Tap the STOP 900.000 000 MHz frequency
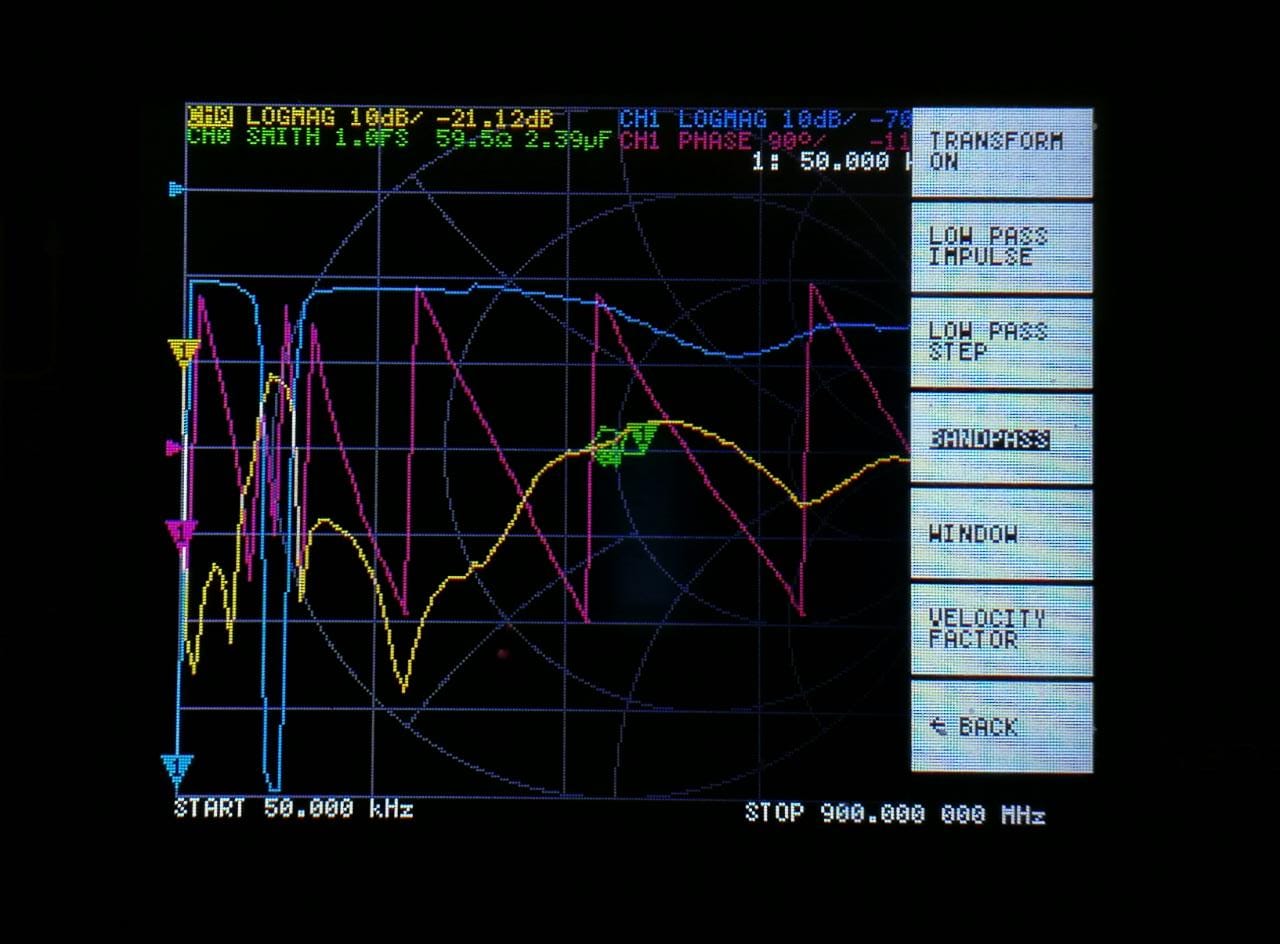1280x944 pixels. click(x=894, y=813)
